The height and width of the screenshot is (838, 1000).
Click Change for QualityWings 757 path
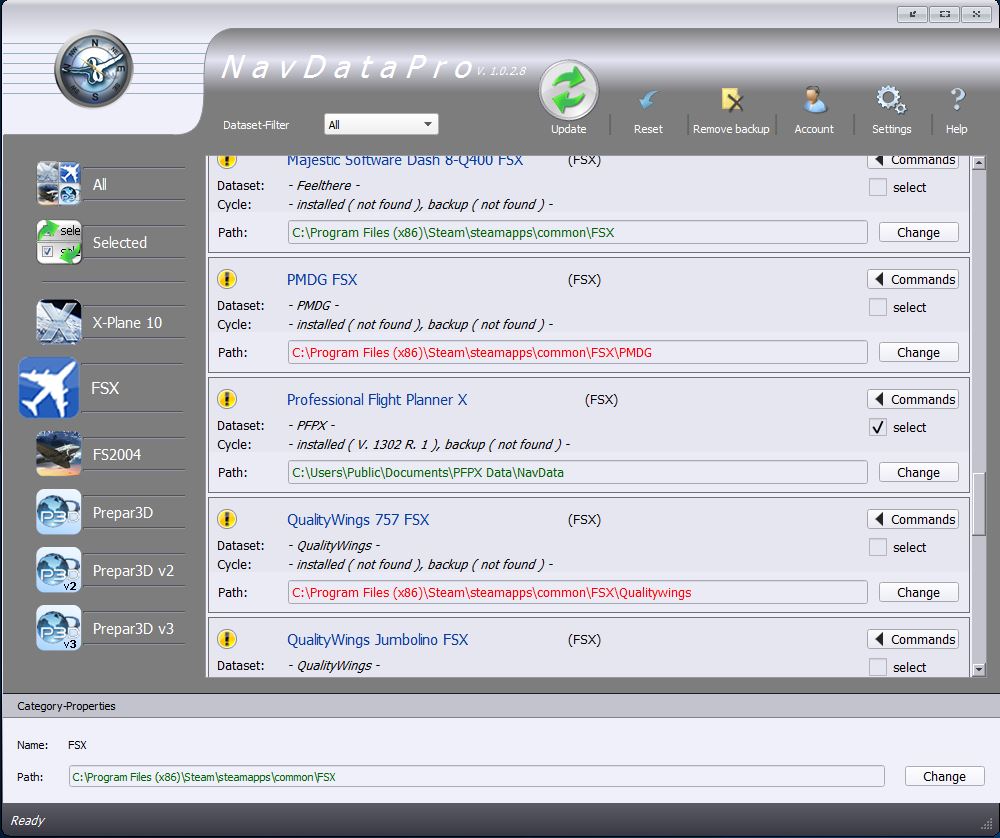[918, 592]
